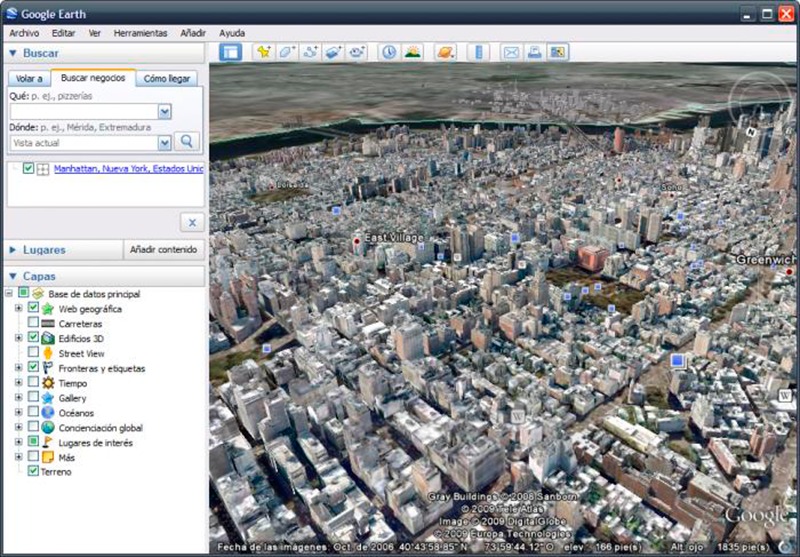Toggle Base de datos principal checkbox
Viewport: 800px width, 557px height.
pos(23,292)
